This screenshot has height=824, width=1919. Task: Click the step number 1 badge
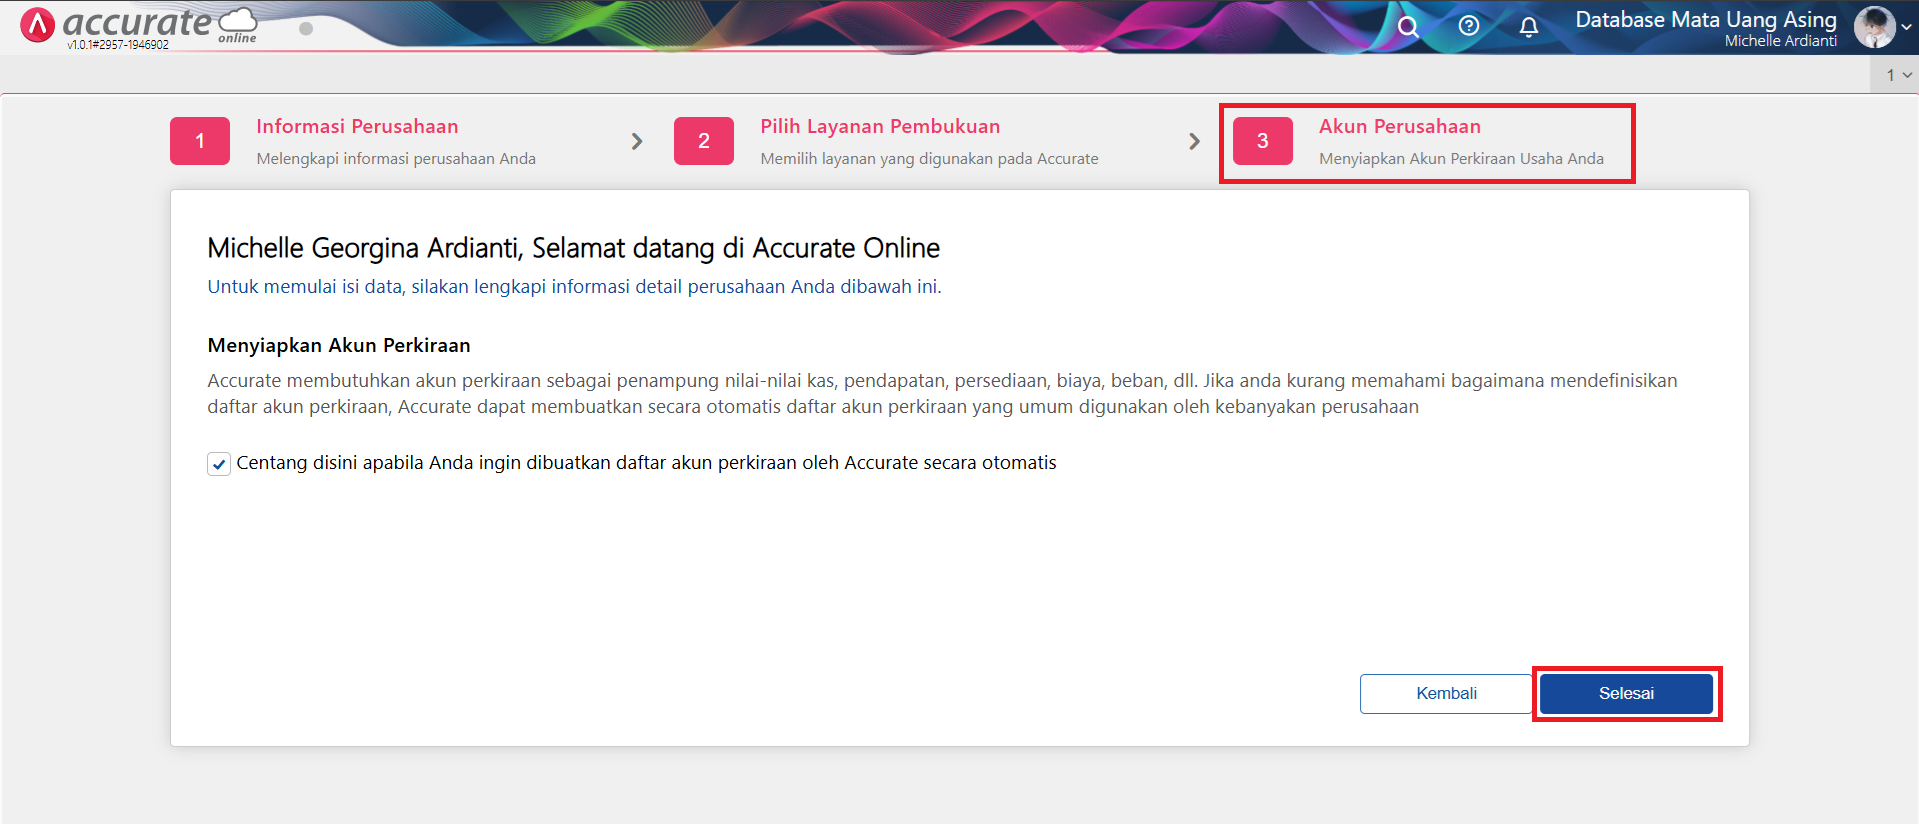[x=200, y=141]
